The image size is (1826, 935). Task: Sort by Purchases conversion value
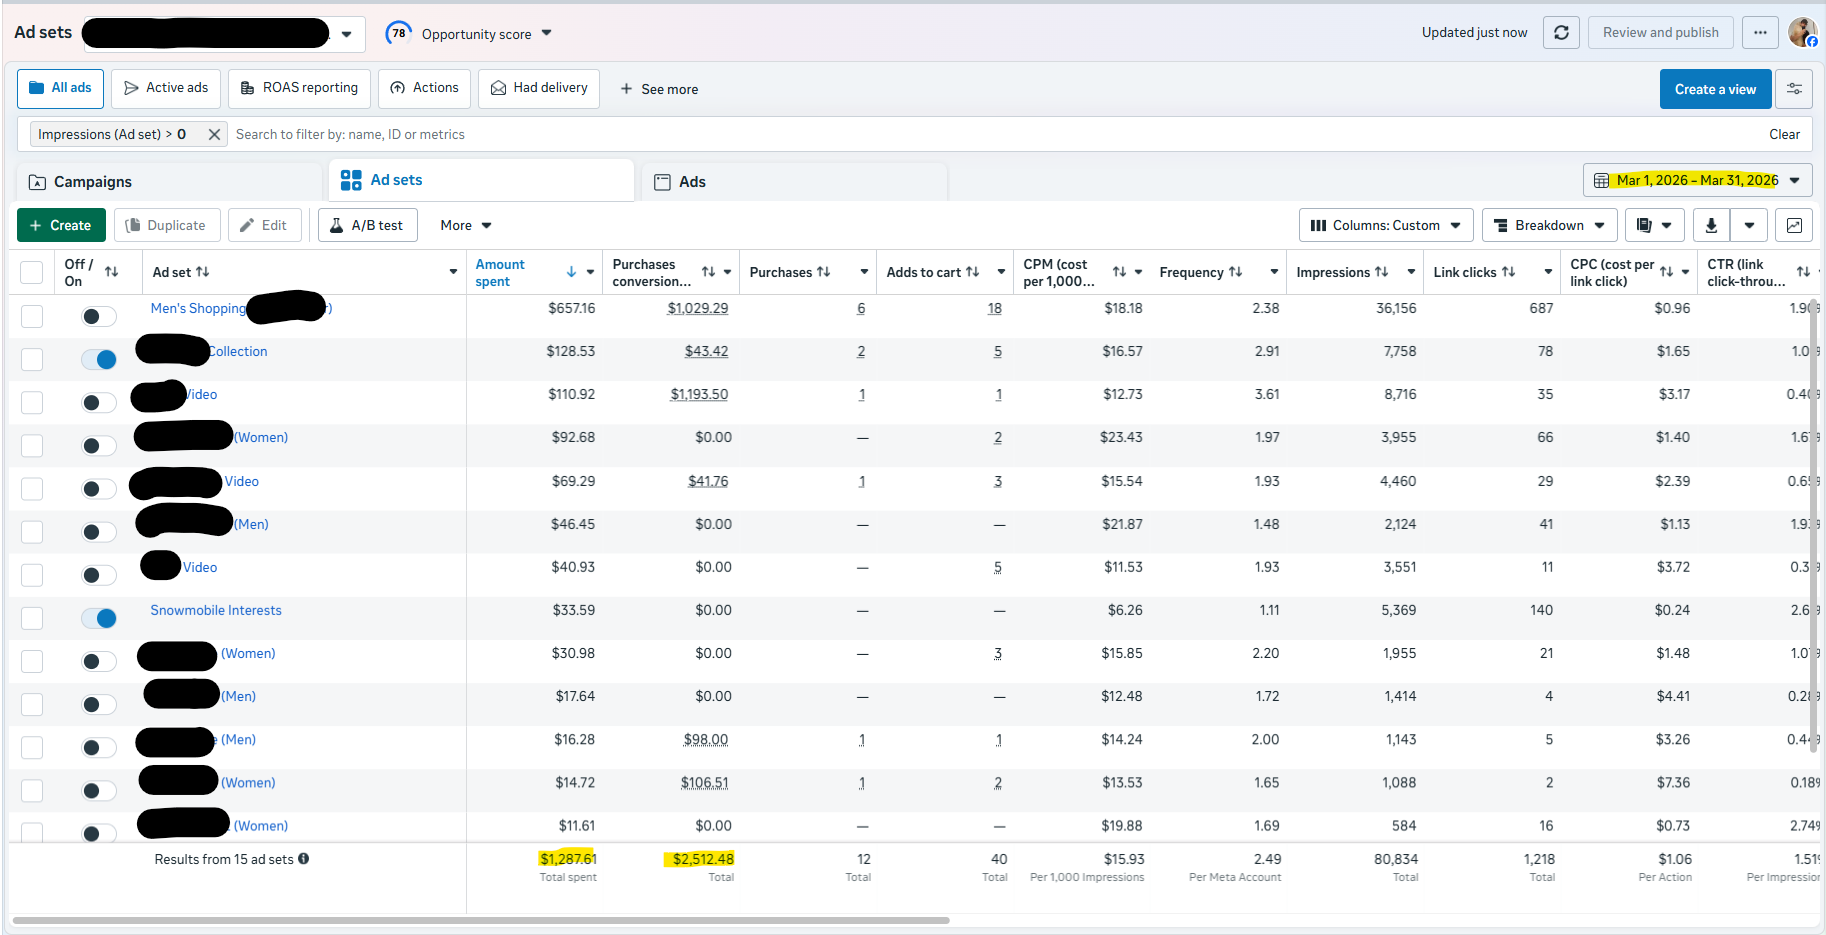coord(708,272)
